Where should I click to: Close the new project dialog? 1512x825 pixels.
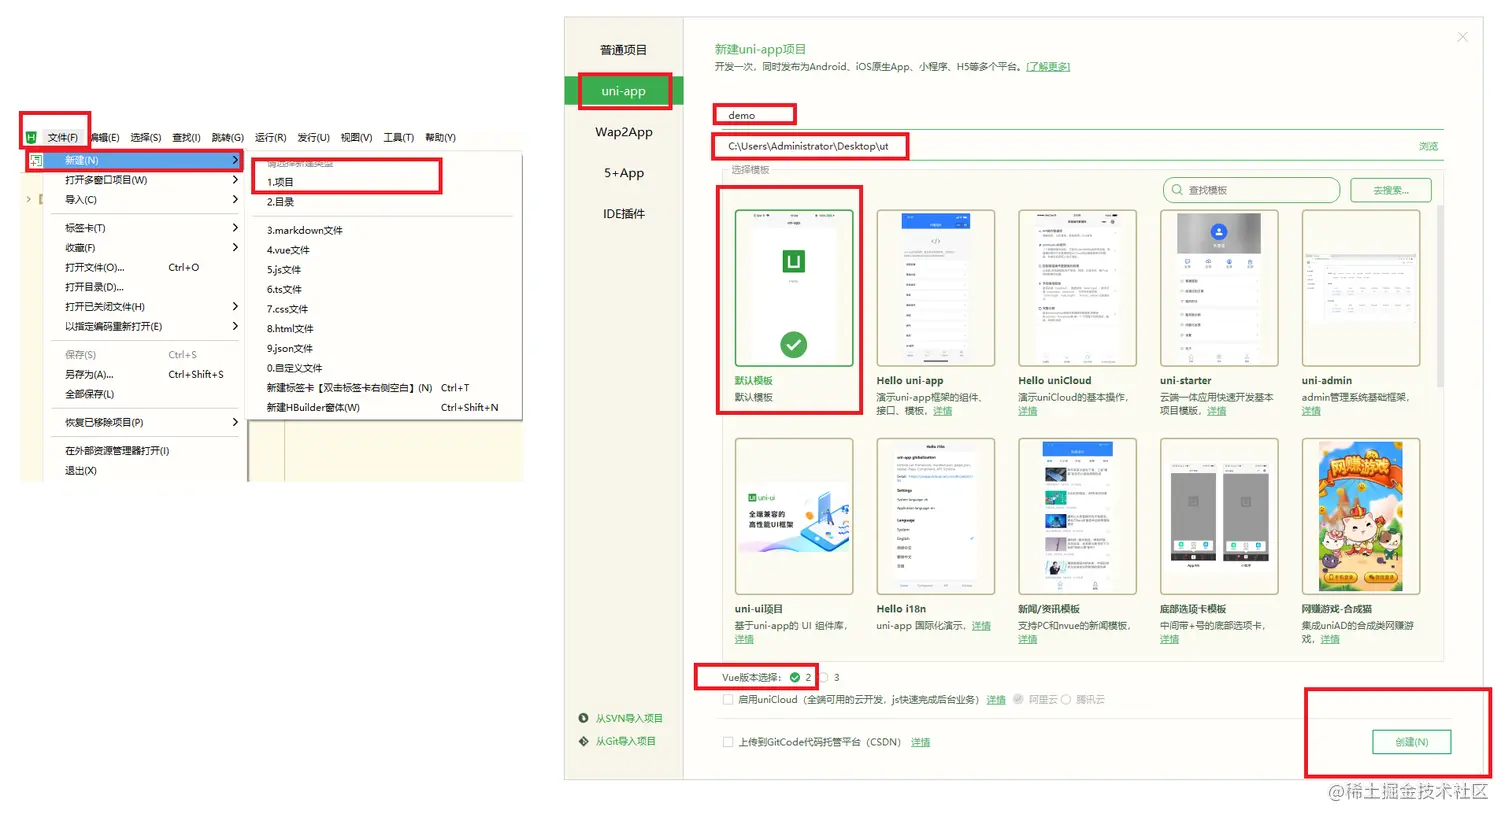[1462, 37]
